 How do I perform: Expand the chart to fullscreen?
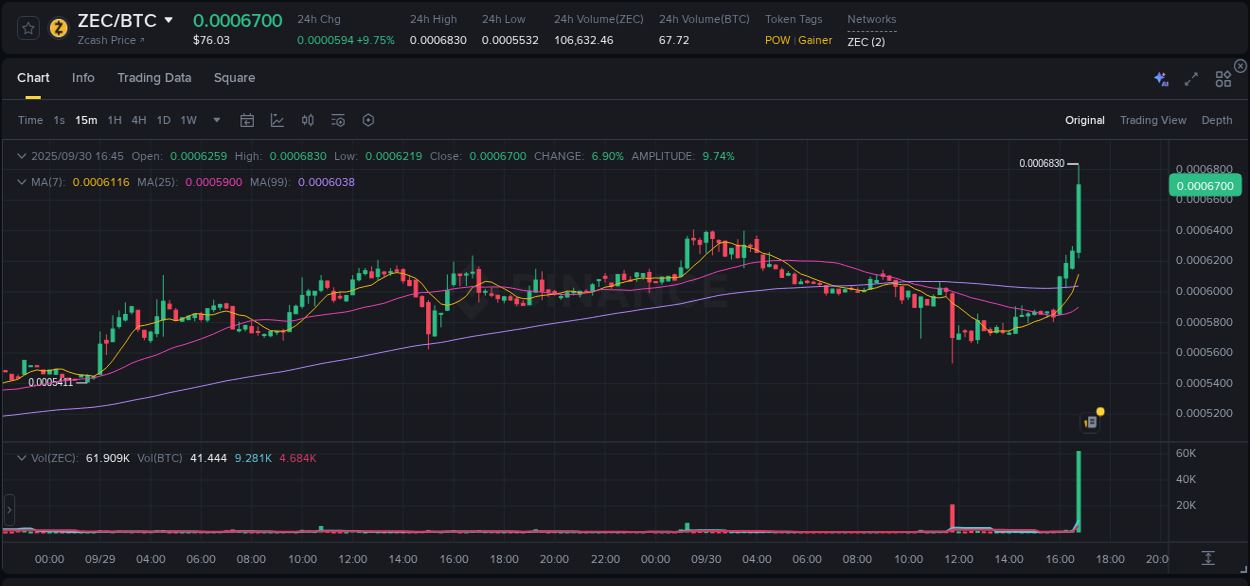tap(1190, 76)
